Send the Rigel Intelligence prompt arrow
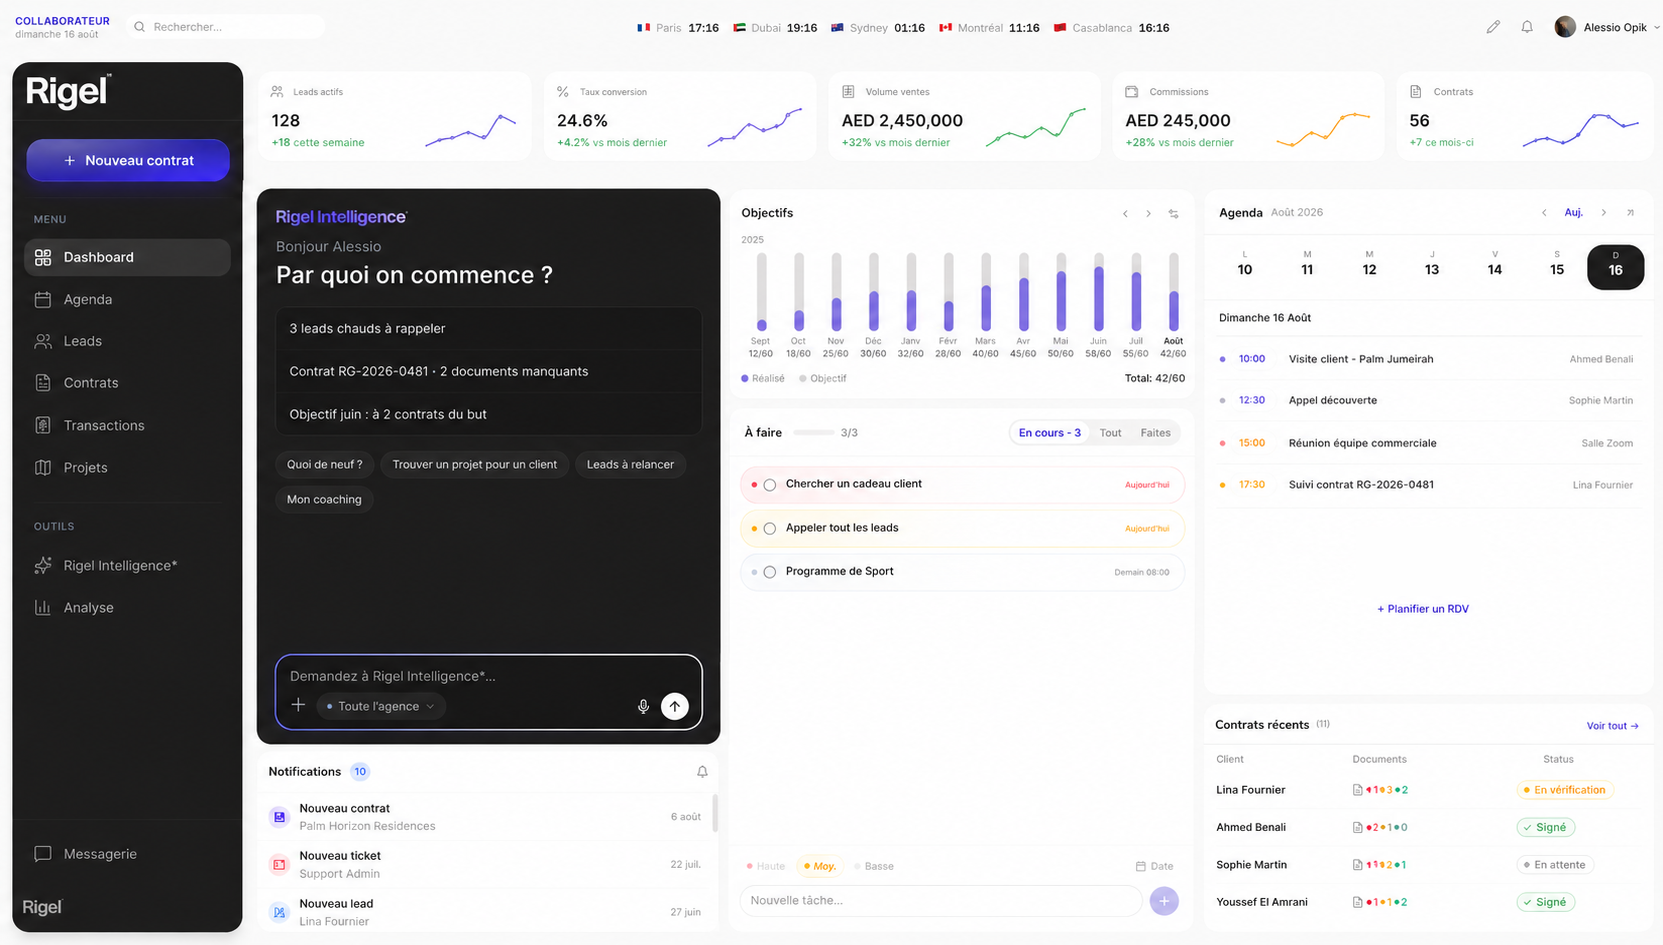 point(675,706)
